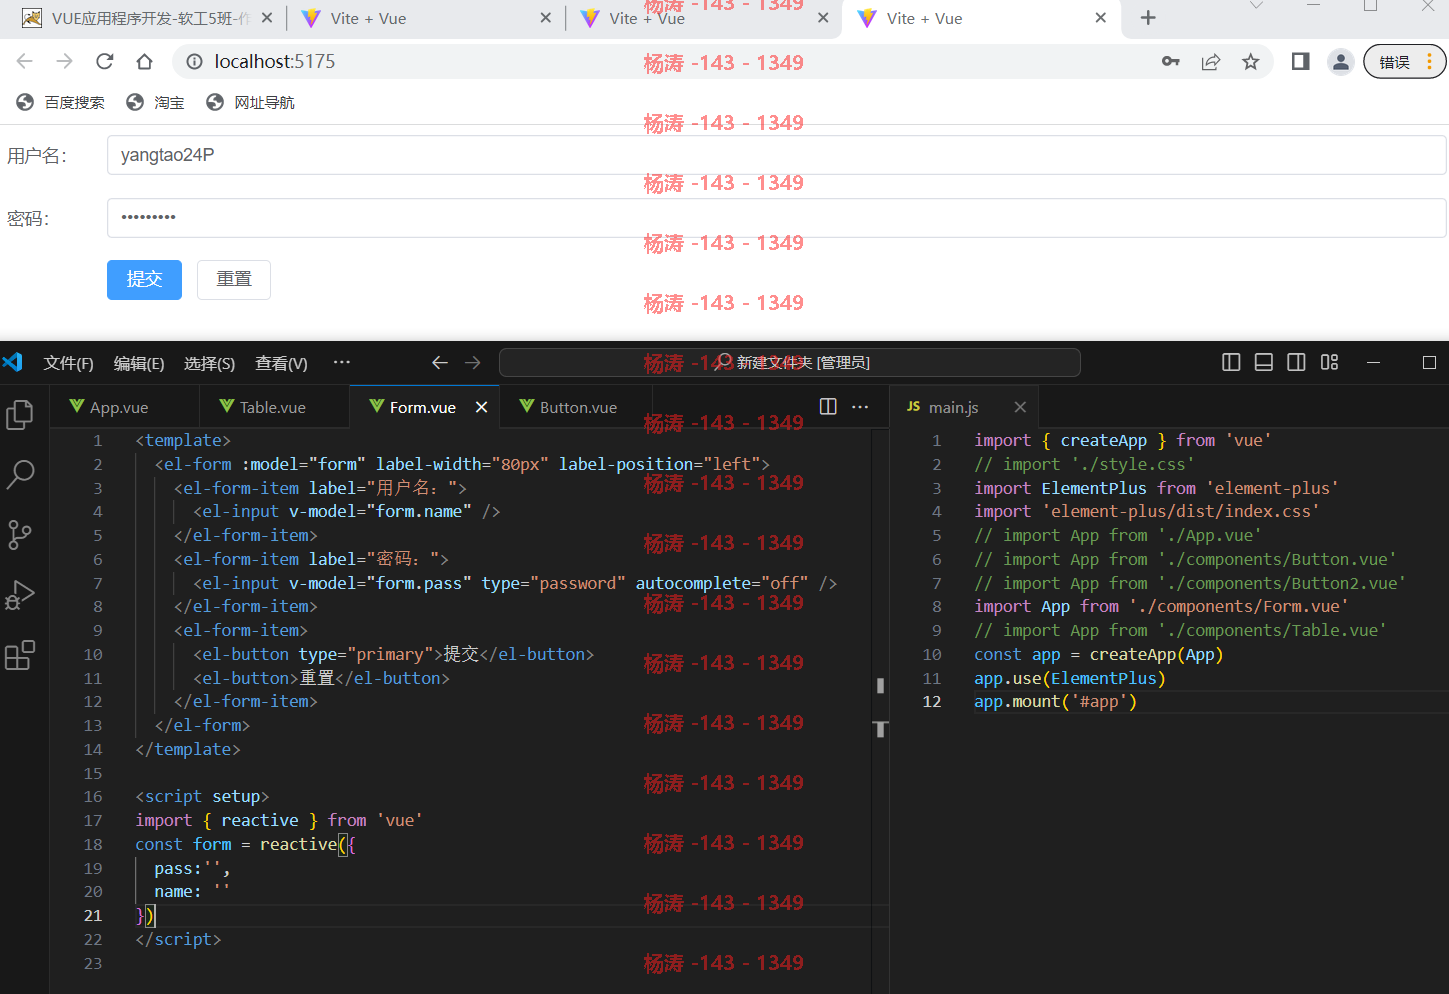Close the Form.vue editor tab
The image size is (1449, 994).
tap(481, 407)
